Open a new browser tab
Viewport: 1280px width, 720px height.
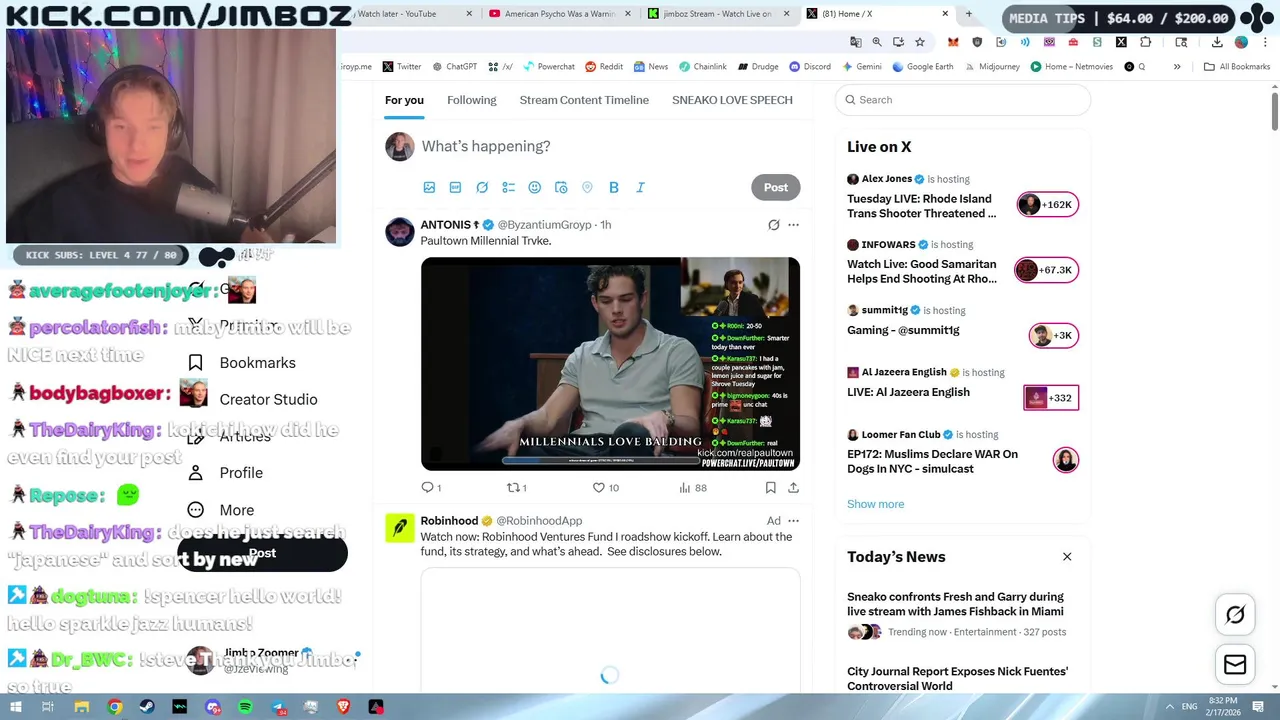pyautogui.click(x=968, y=14)
